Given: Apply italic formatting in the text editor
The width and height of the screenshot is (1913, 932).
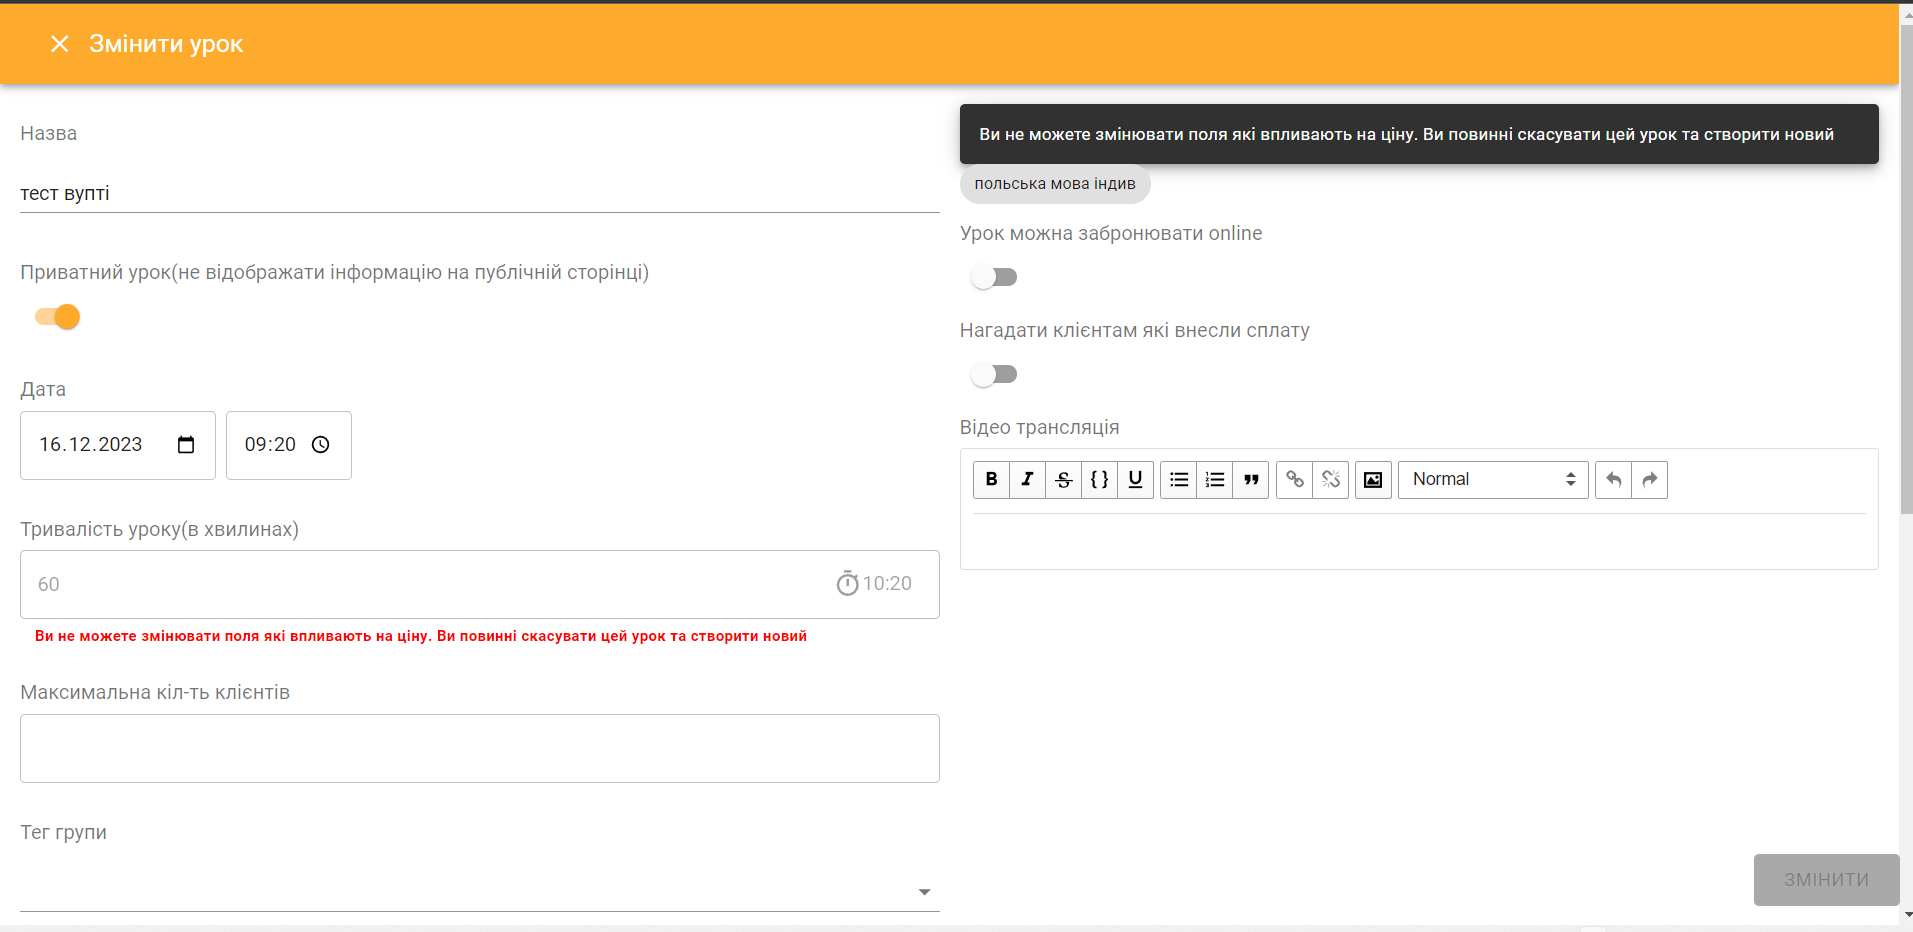Looking at the screenshot, I should click(x=1027, y=480).
